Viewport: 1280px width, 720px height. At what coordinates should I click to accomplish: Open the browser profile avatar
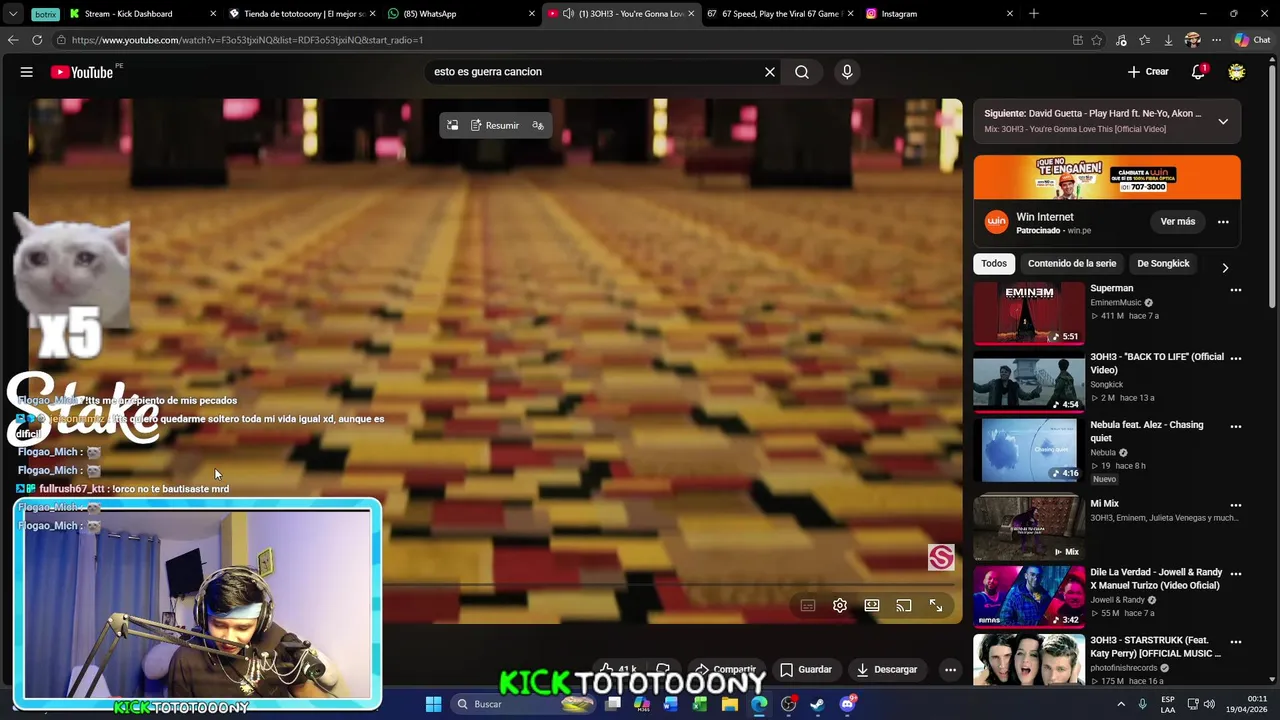tap(1192, 40)
